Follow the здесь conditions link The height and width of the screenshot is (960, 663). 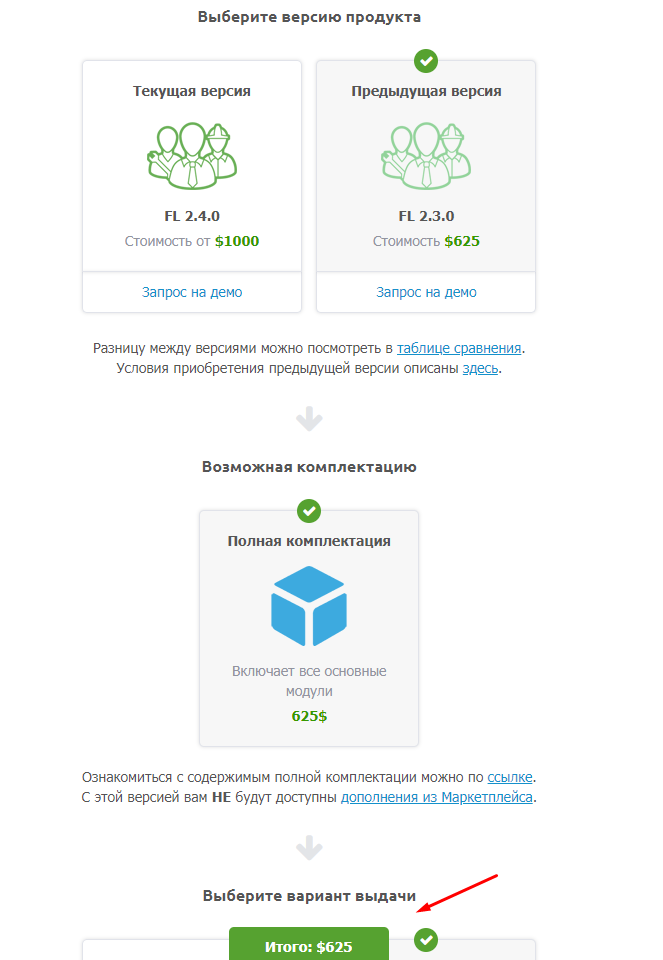(x=479, y=368)
